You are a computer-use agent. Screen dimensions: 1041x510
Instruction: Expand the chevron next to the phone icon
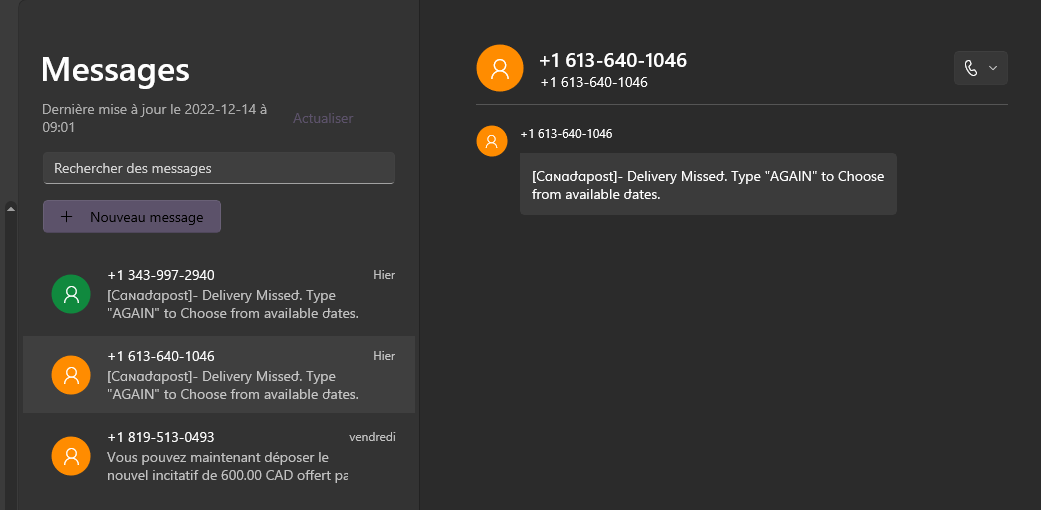click(x=993, y=68)
